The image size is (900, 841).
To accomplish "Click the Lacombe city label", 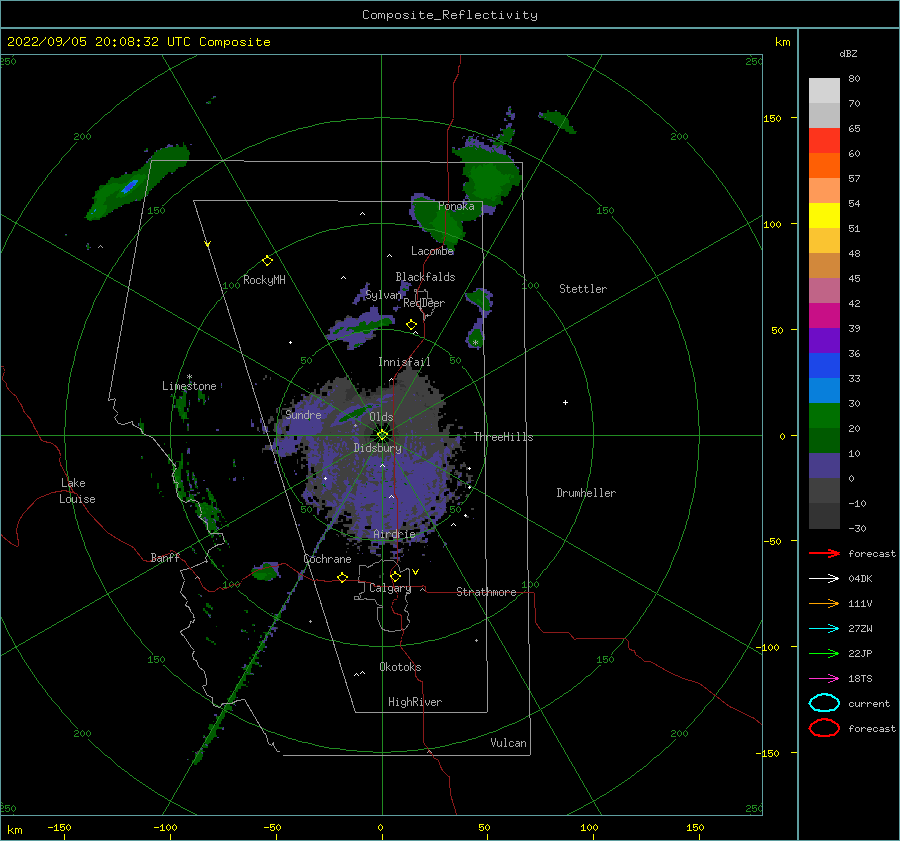I will 432,251.
